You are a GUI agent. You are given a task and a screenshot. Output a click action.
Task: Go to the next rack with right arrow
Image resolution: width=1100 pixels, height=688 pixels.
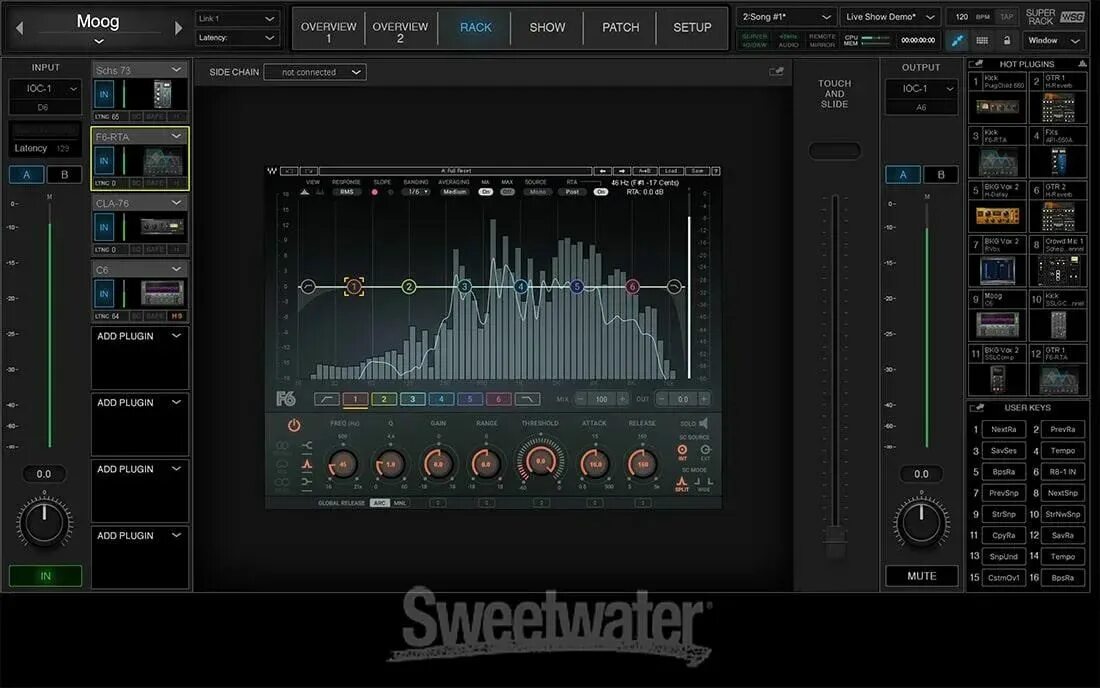[178, 28]
